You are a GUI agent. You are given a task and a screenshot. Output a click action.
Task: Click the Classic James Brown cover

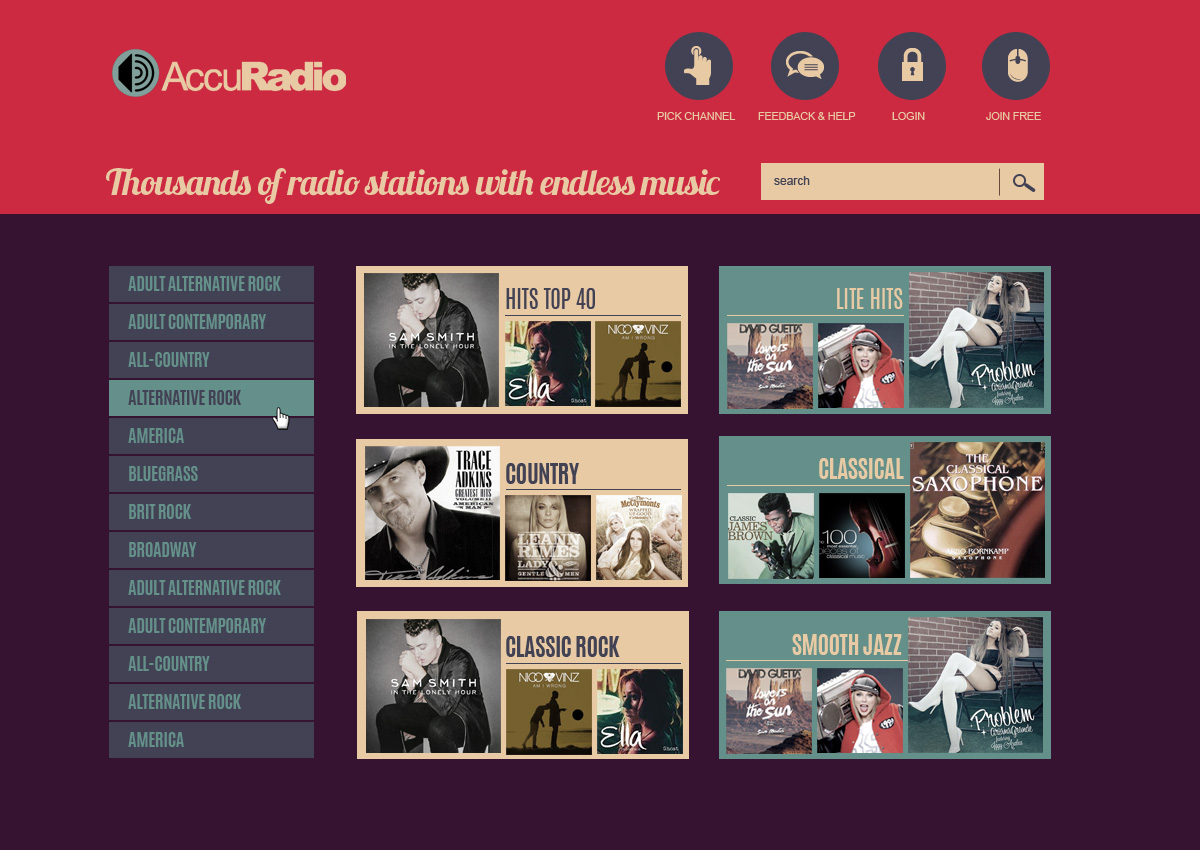point(771,536)
